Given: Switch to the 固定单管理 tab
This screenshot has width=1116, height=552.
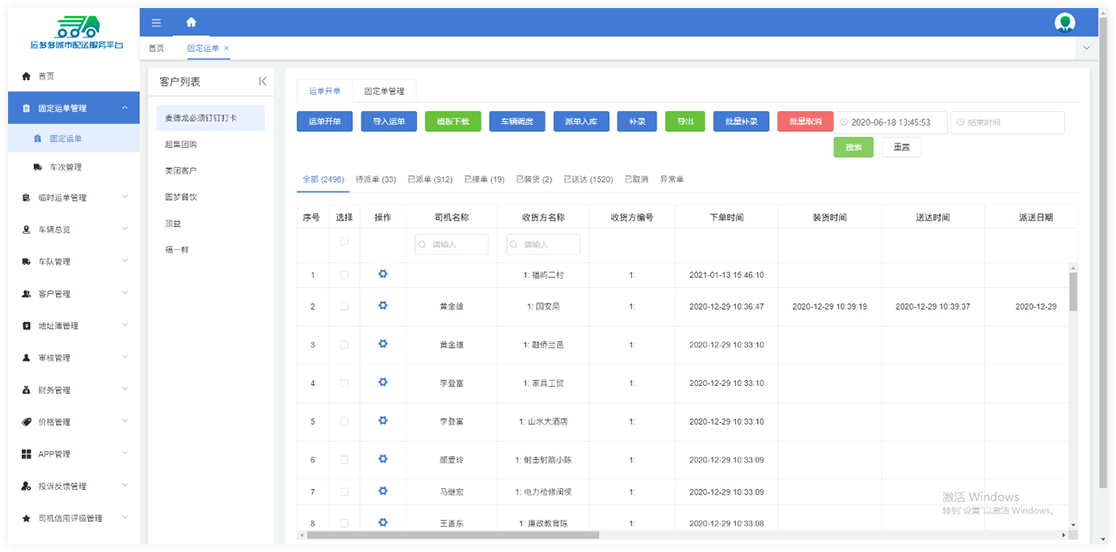Looking at the screenshot, I should (x=384, y=91).
